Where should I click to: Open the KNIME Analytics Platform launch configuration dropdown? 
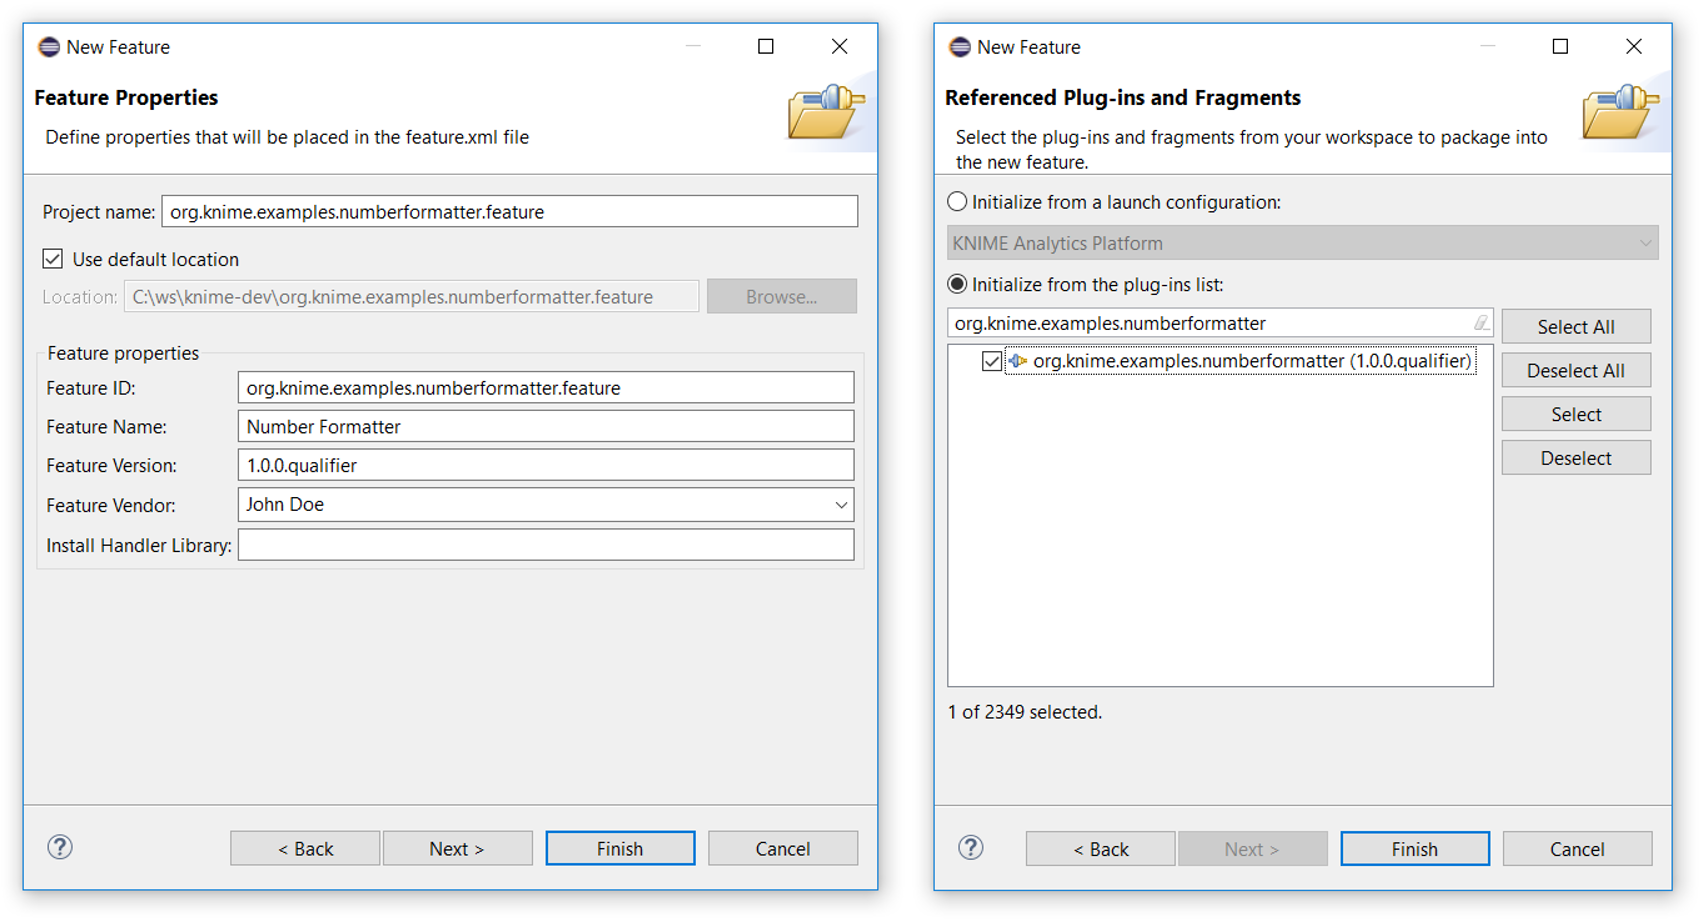pos(1645,243)
